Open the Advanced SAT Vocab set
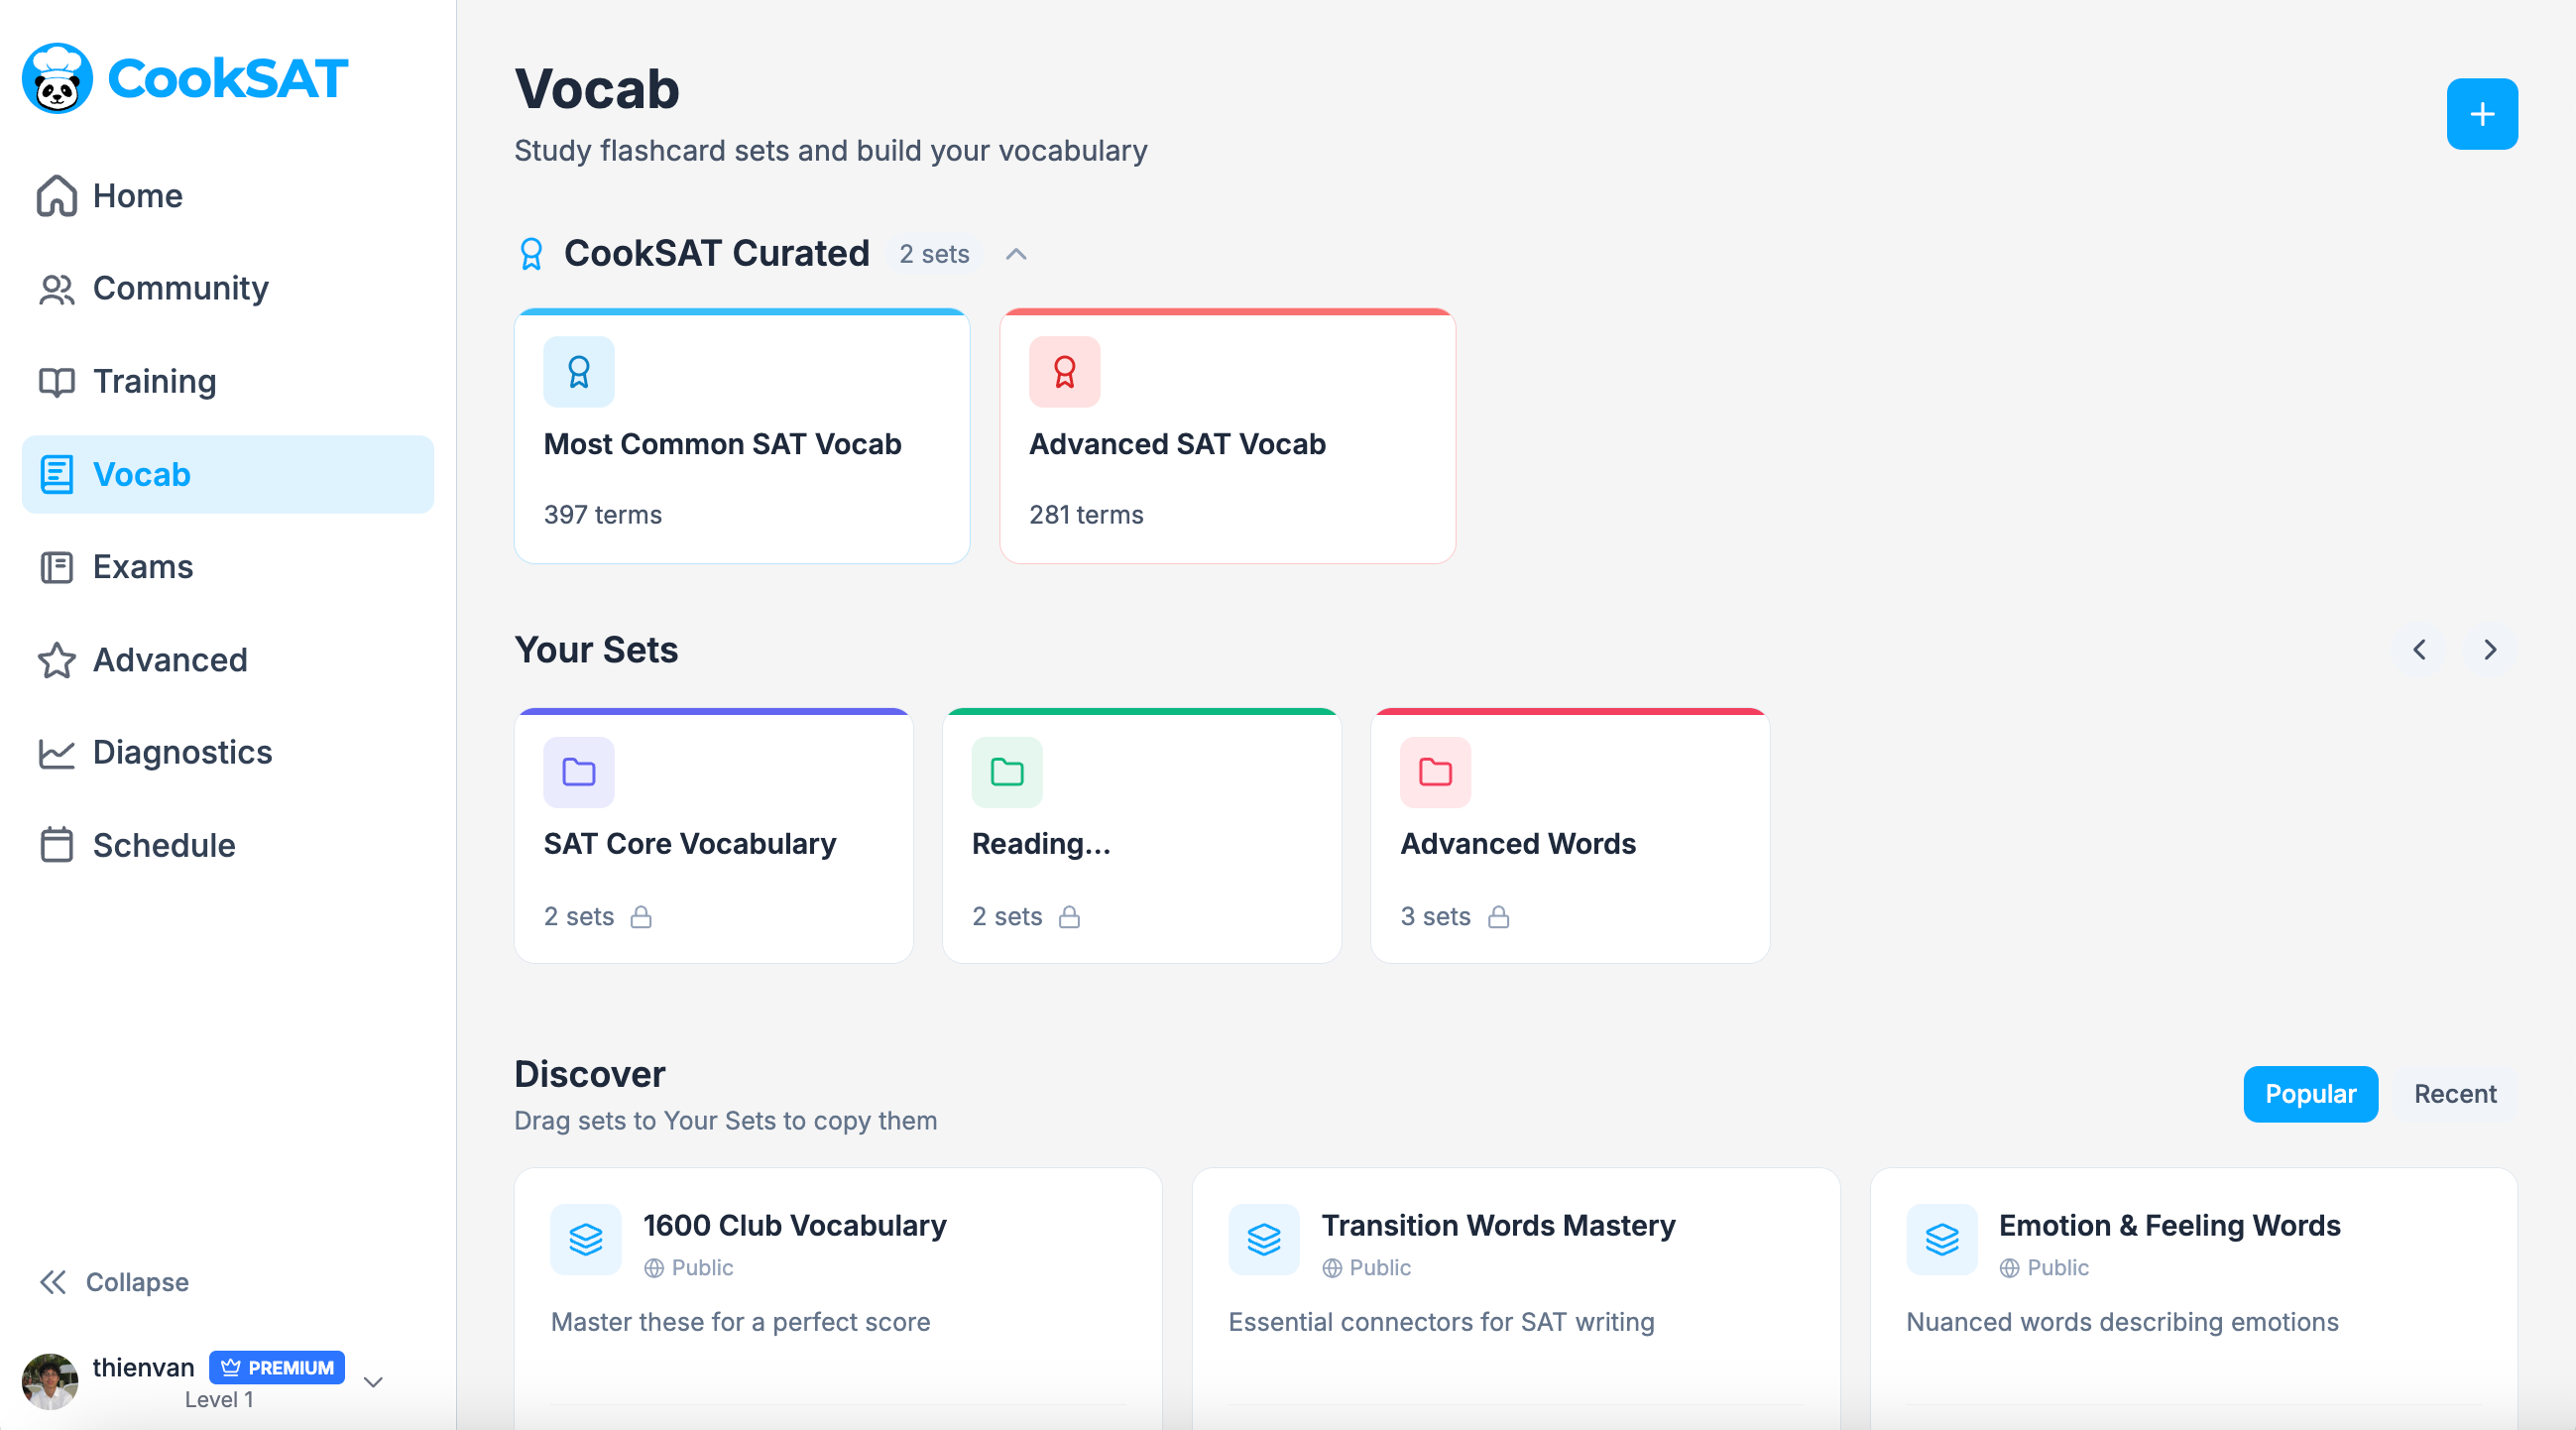The height and width of the screenshot is (1430, 2576). [1227, 444]
